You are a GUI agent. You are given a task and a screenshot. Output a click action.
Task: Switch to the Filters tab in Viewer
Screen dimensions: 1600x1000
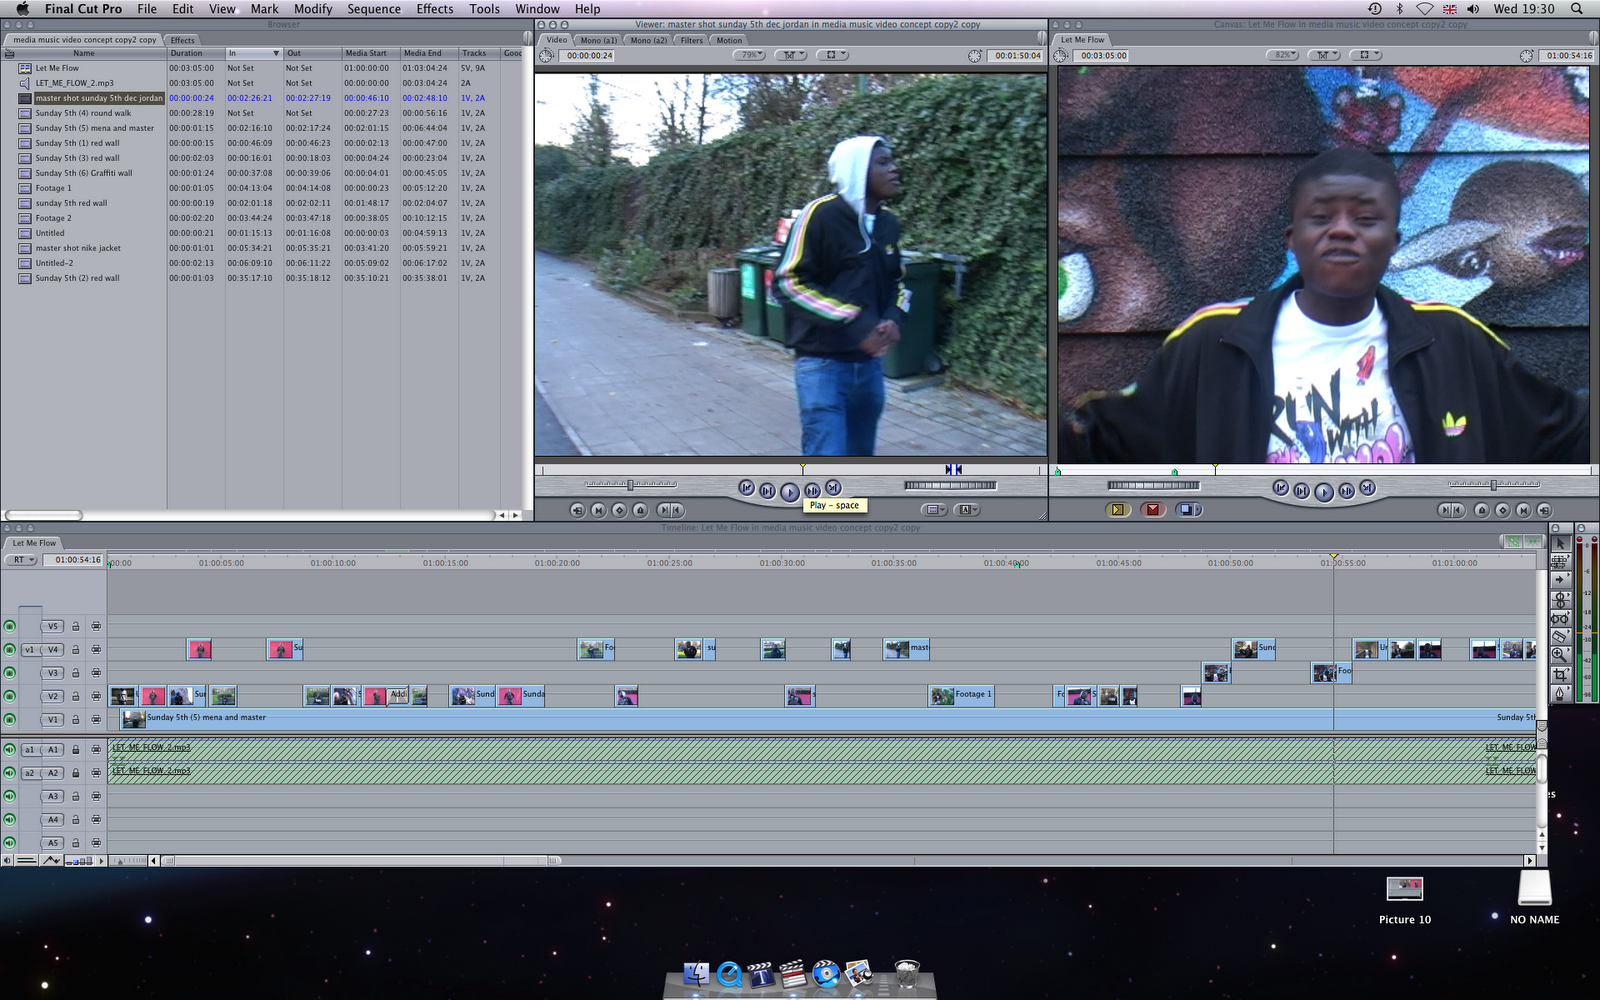coord(692,40)
